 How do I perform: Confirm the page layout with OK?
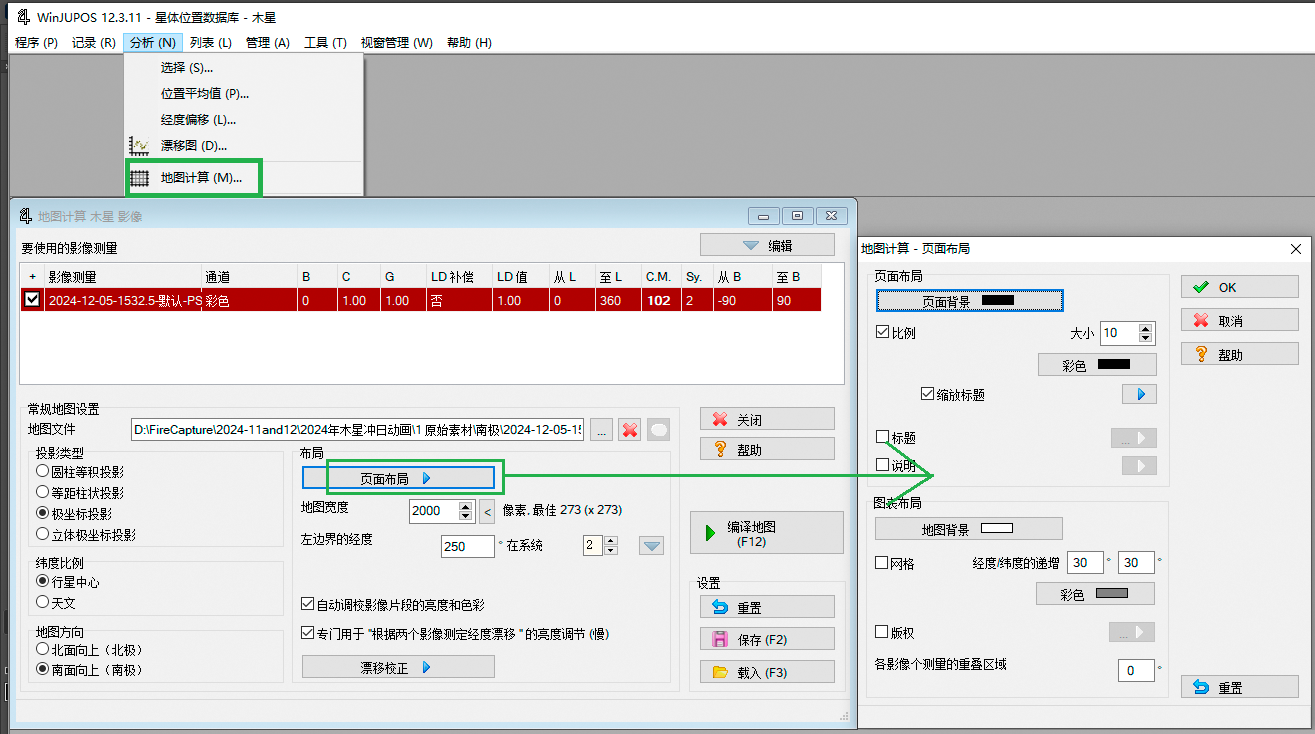[x=1240, y=287]
